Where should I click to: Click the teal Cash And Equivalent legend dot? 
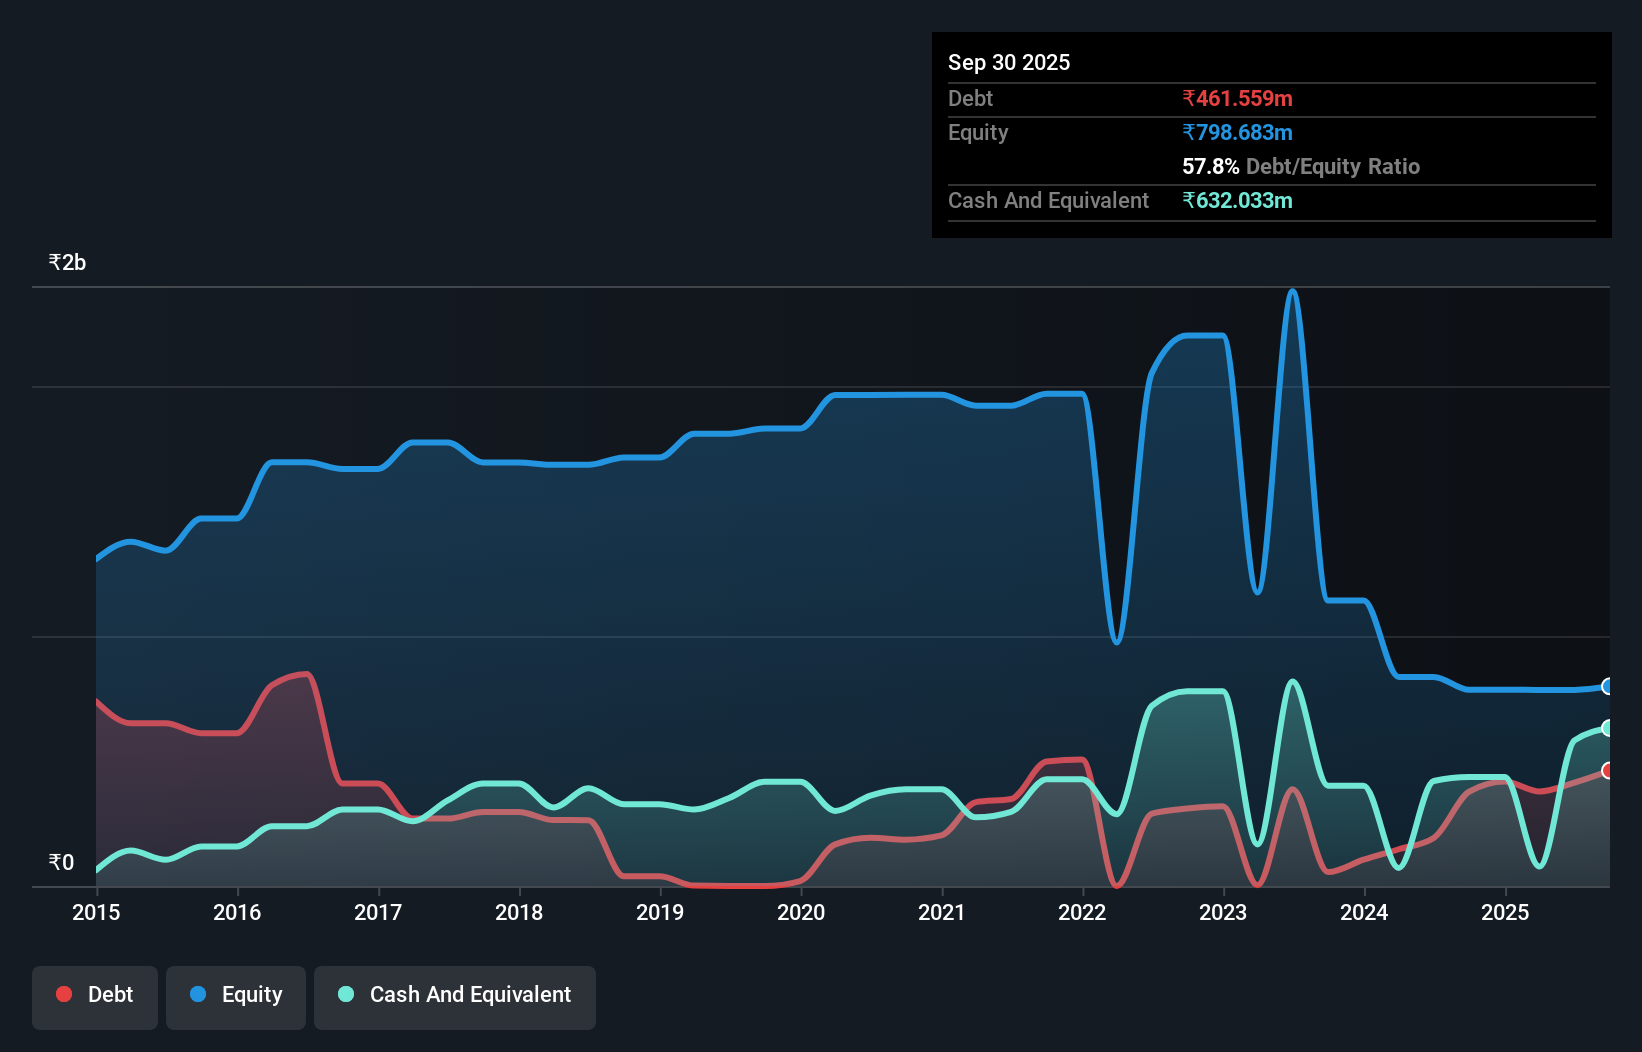(344, 994)
